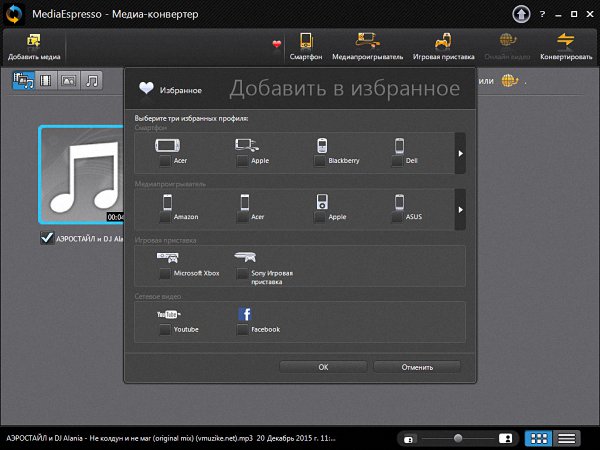Click the Facebook logo icon
Image resolution: width=600 pixels, height=450 pixels.
[245, 314]
